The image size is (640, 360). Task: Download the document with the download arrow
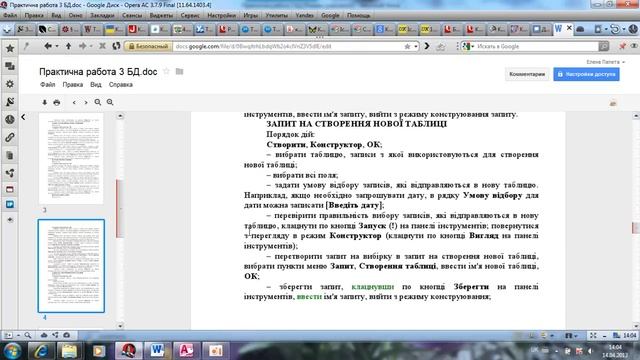[44, 102]
